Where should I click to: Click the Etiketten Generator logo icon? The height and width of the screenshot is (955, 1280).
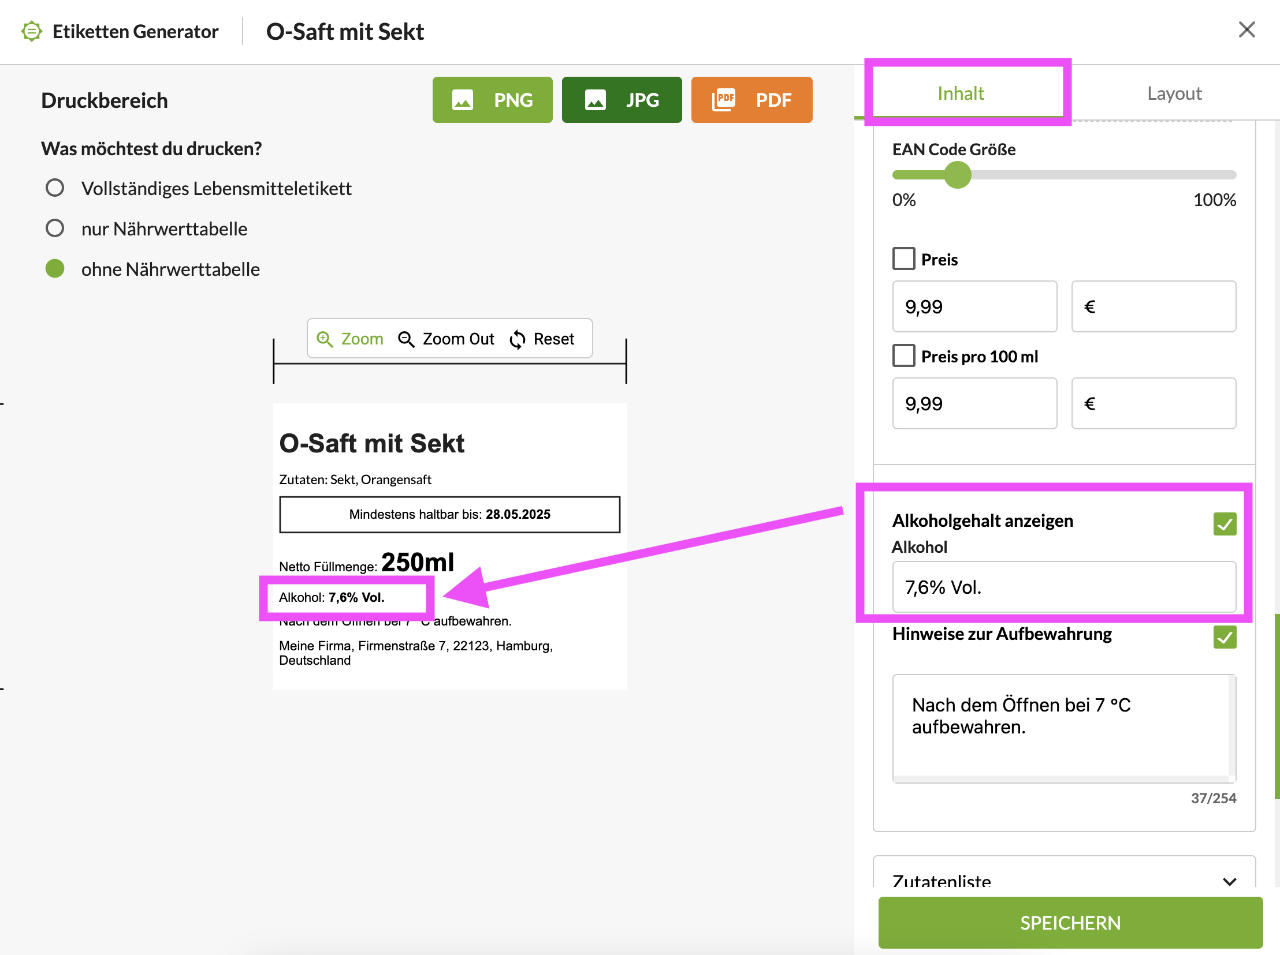(x=32, y=31)
